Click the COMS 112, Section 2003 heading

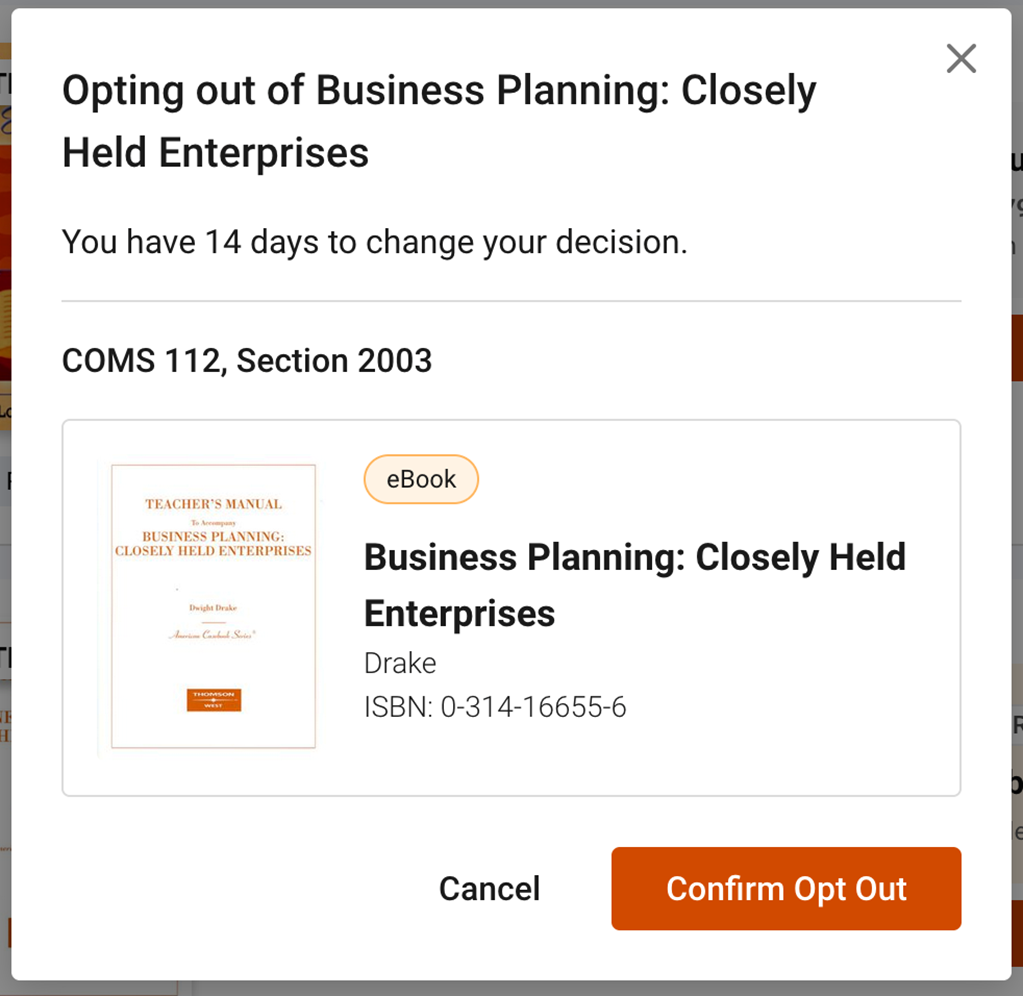coord(246,360)
